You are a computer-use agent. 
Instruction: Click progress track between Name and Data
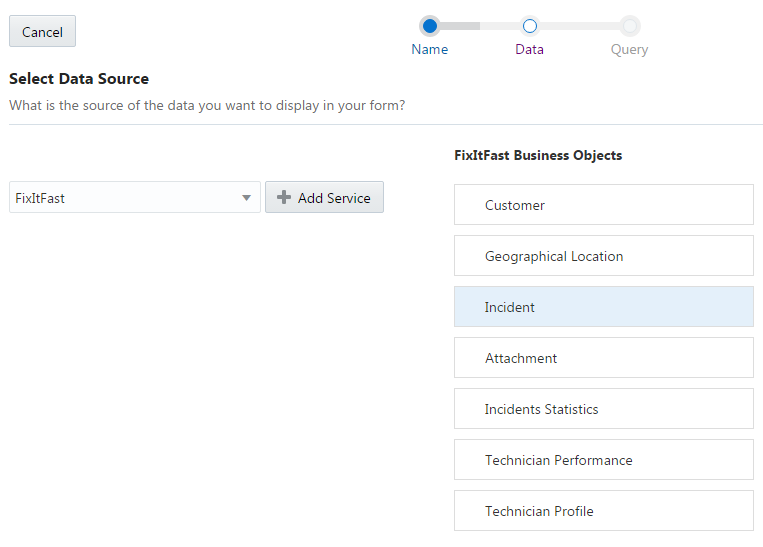(480, 26)
